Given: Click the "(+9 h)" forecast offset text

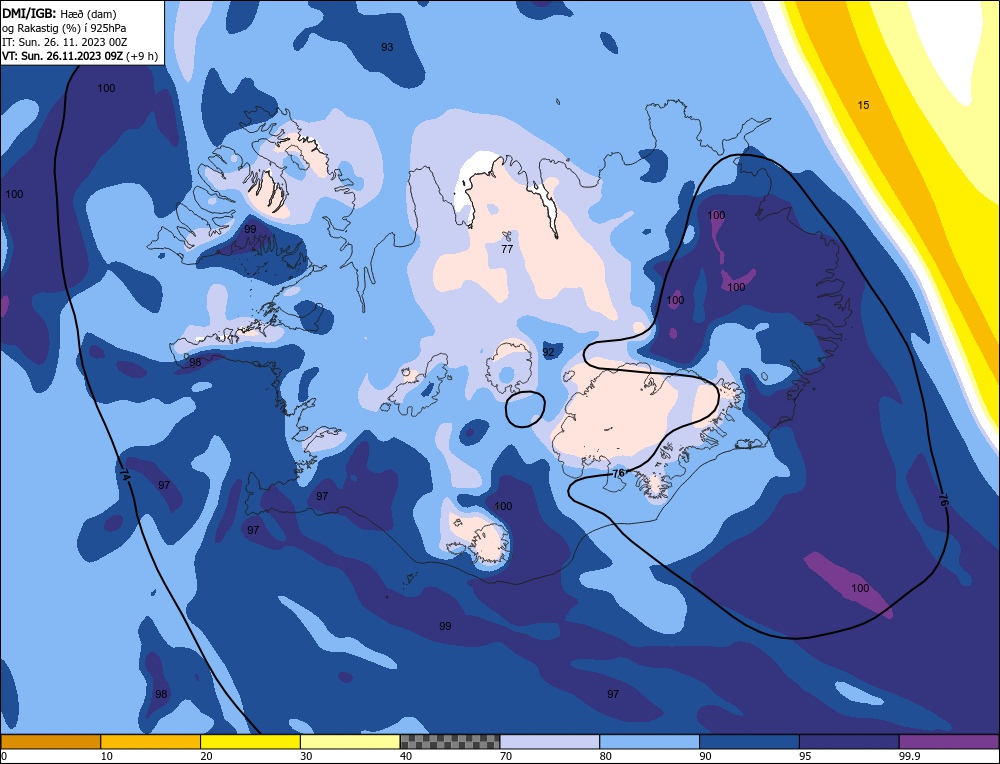Looking at the screenshot, I should (142, 56).
